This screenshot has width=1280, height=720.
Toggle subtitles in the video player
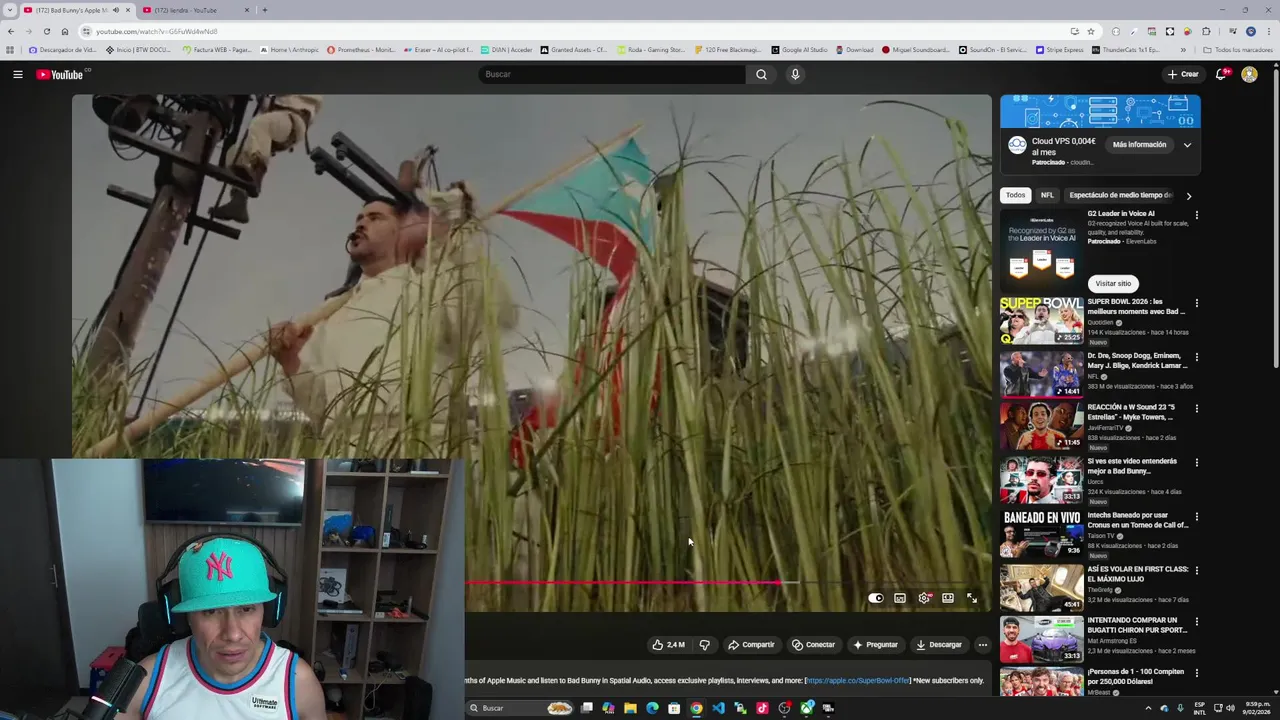pyautogui.click(x=900, y=598)
